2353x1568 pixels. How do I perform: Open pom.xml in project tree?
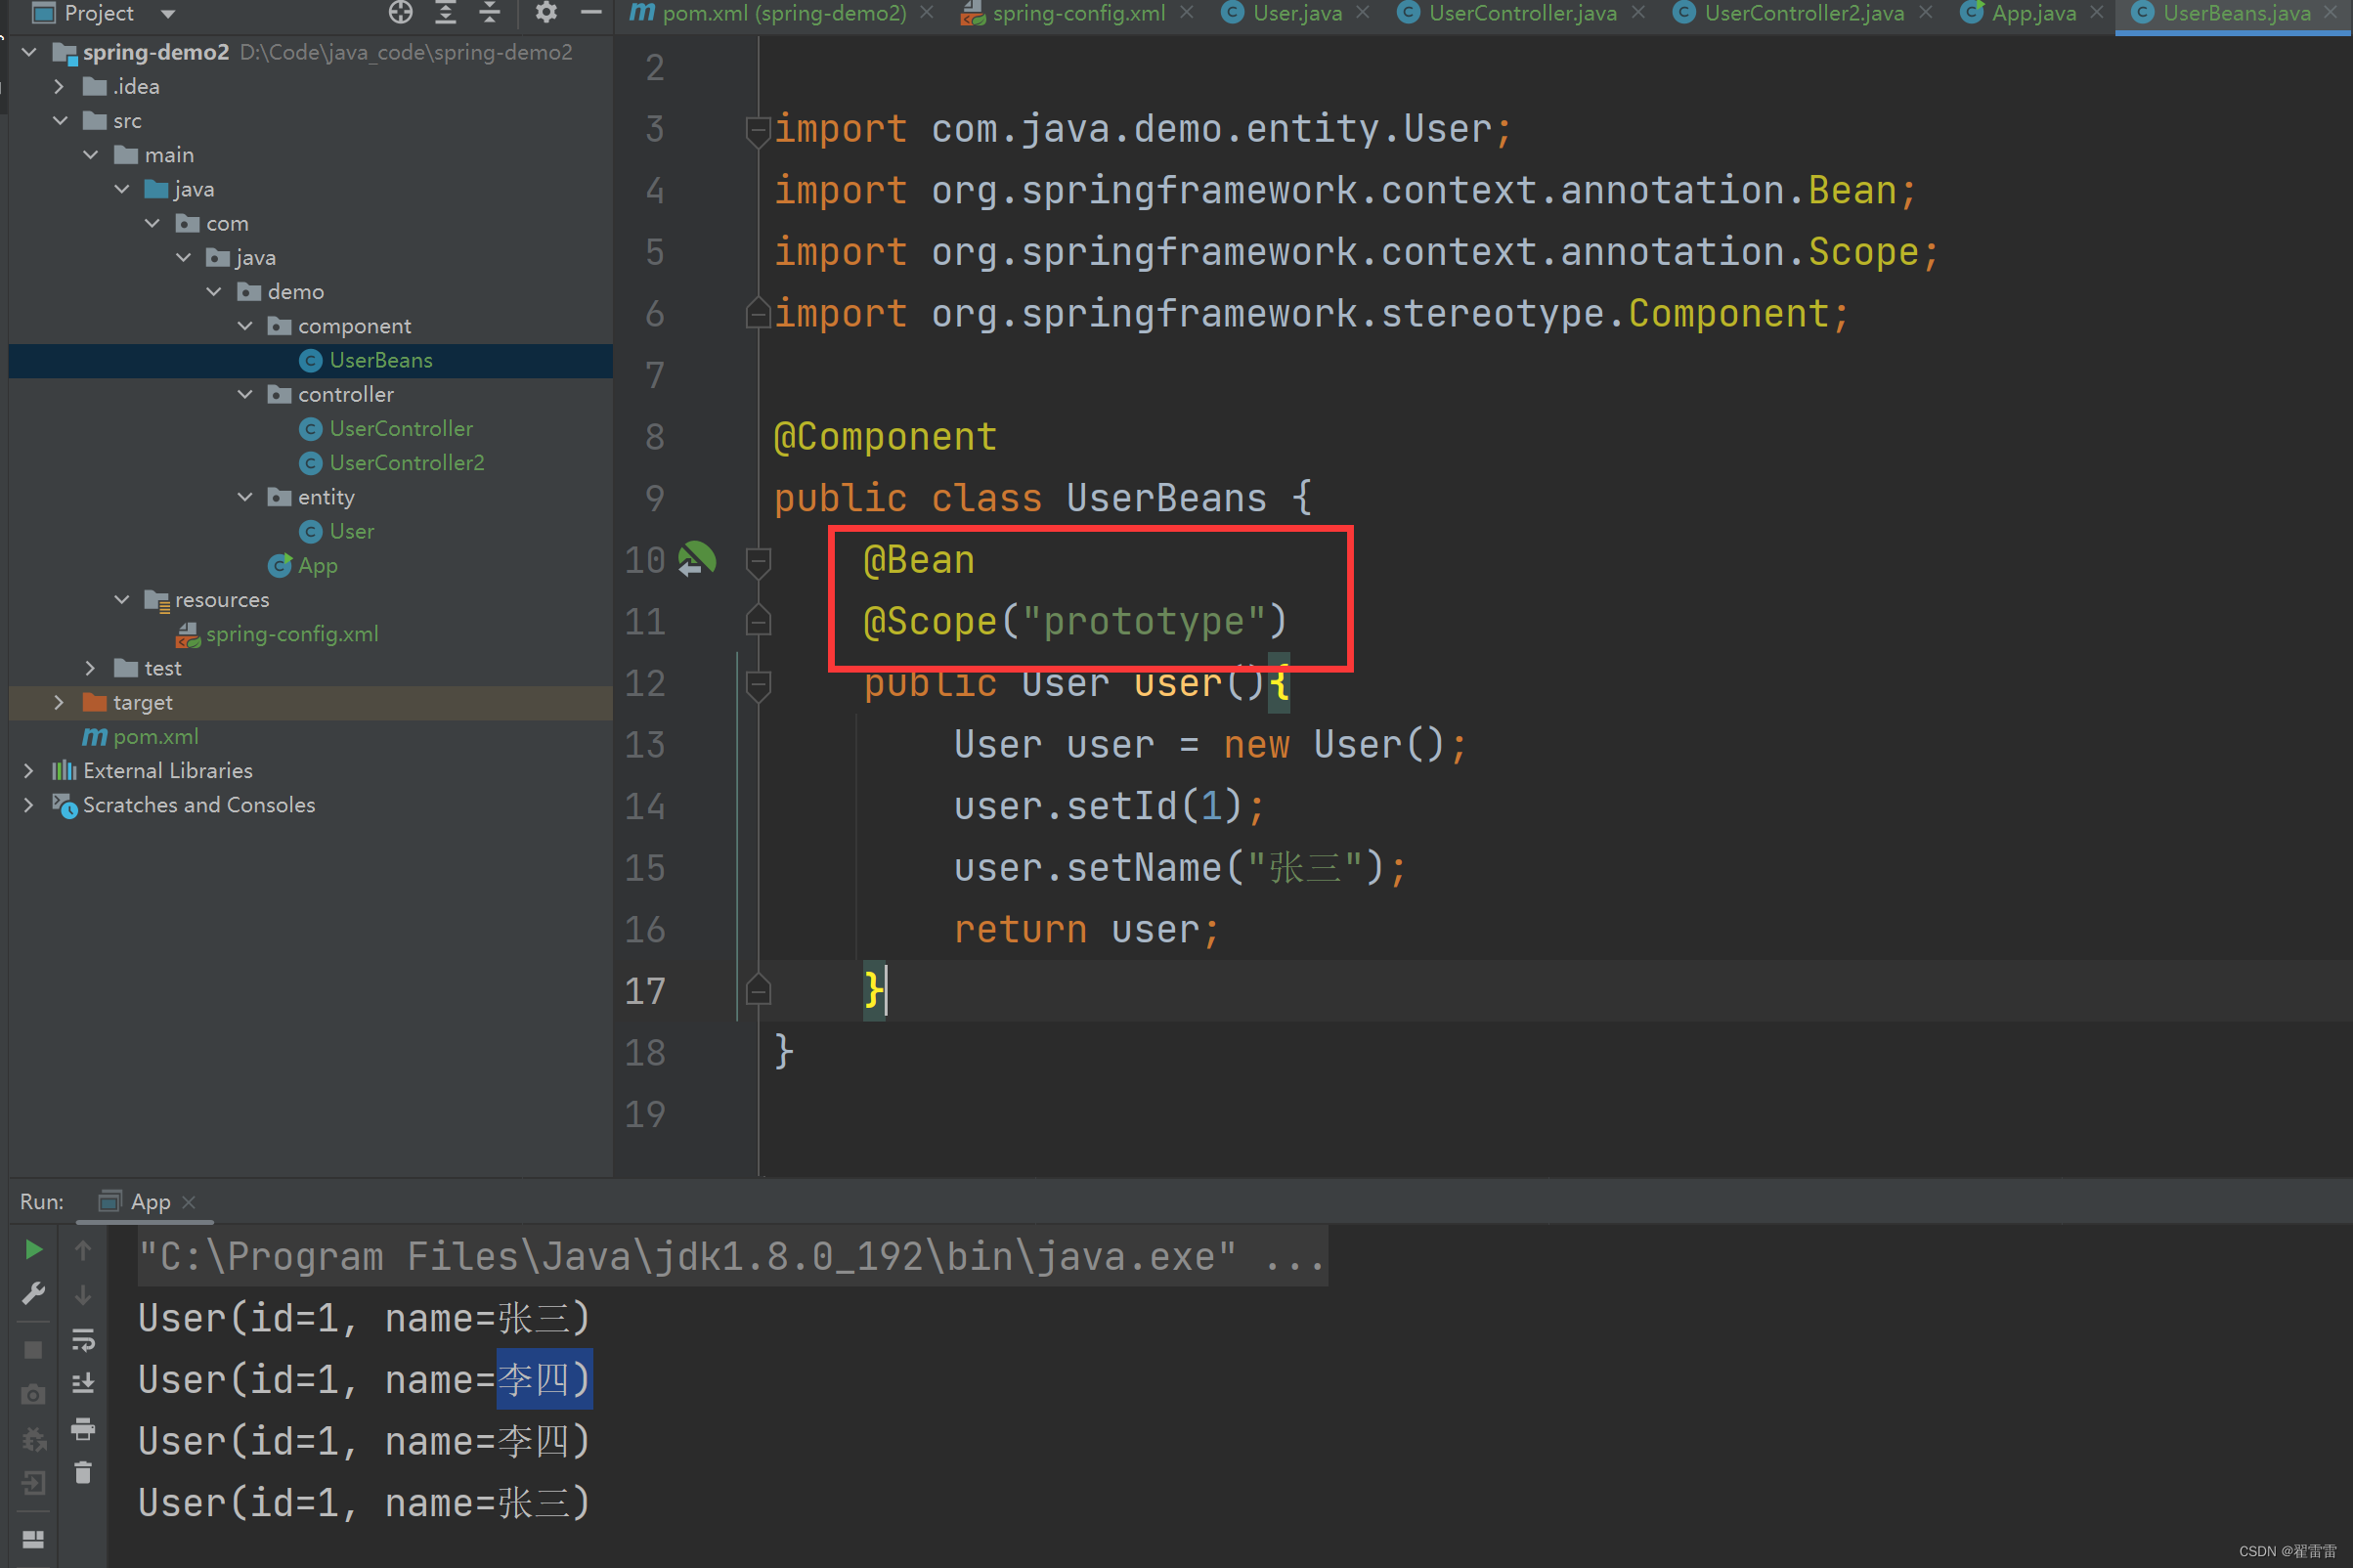tap(155, 736)
